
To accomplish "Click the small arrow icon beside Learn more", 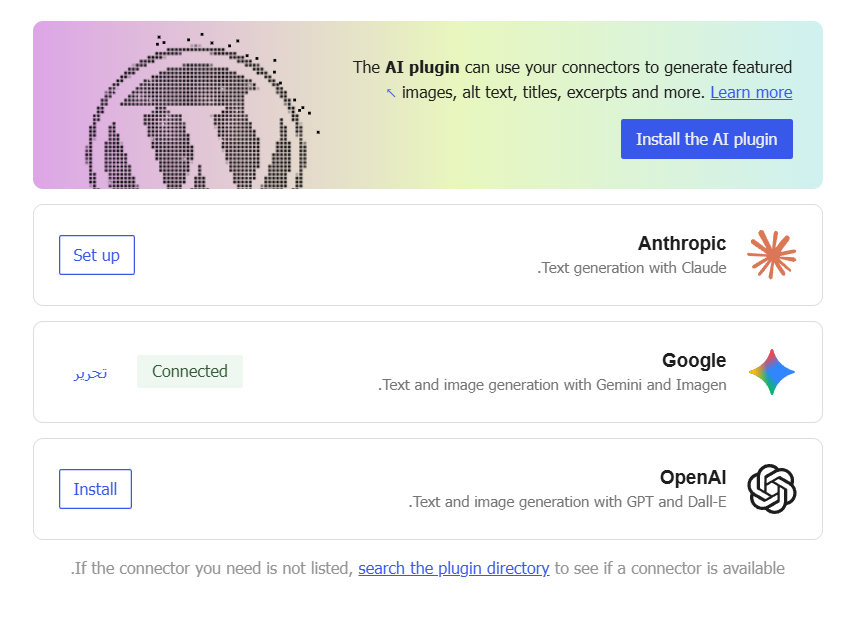I will 391,93.
